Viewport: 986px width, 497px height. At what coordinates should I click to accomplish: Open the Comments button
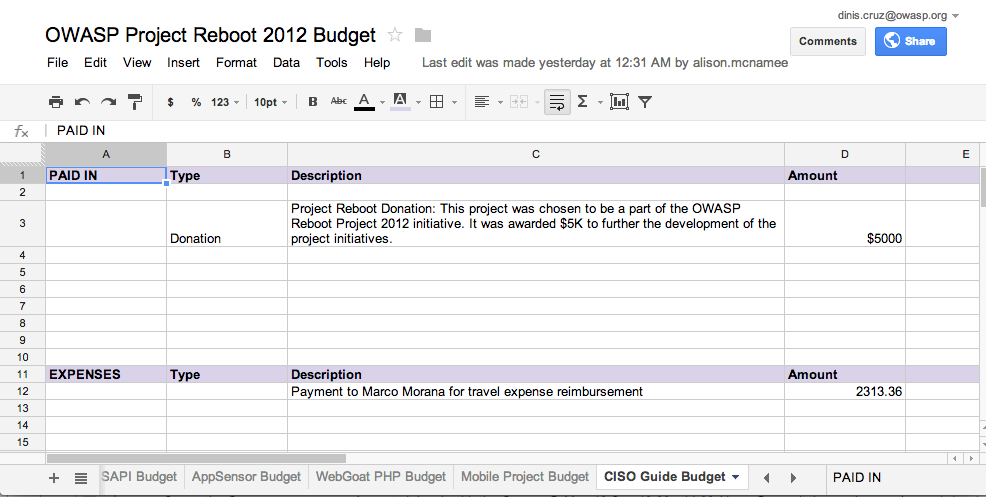(x=827, y=41)
